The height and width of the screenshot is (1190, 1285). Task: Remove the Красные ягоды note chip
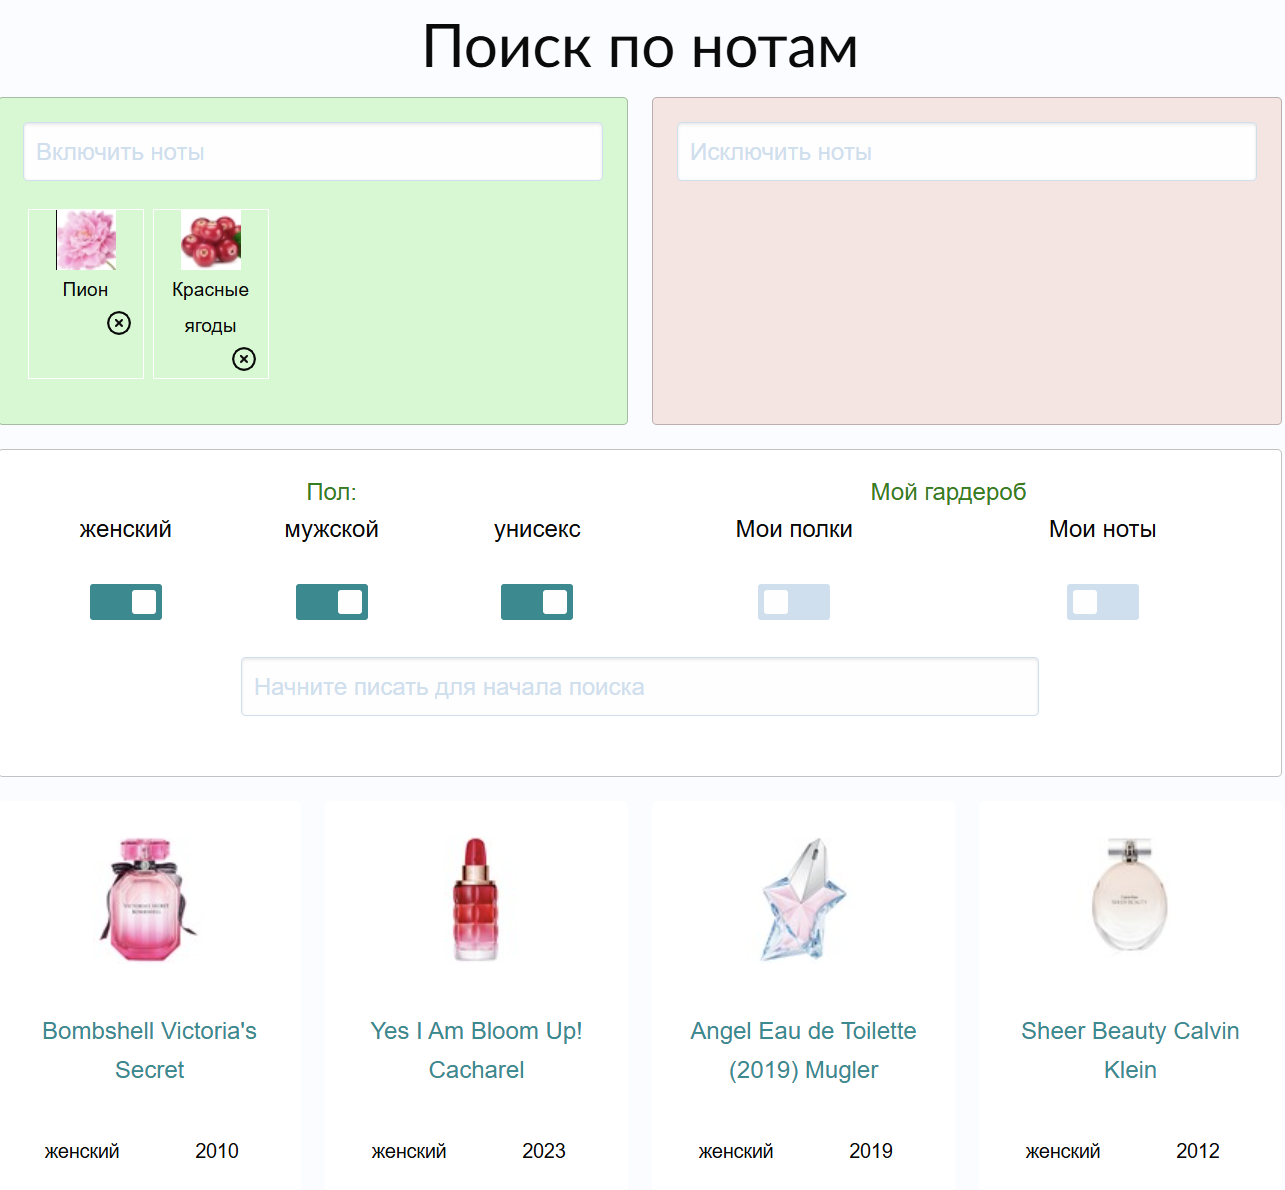244,359
